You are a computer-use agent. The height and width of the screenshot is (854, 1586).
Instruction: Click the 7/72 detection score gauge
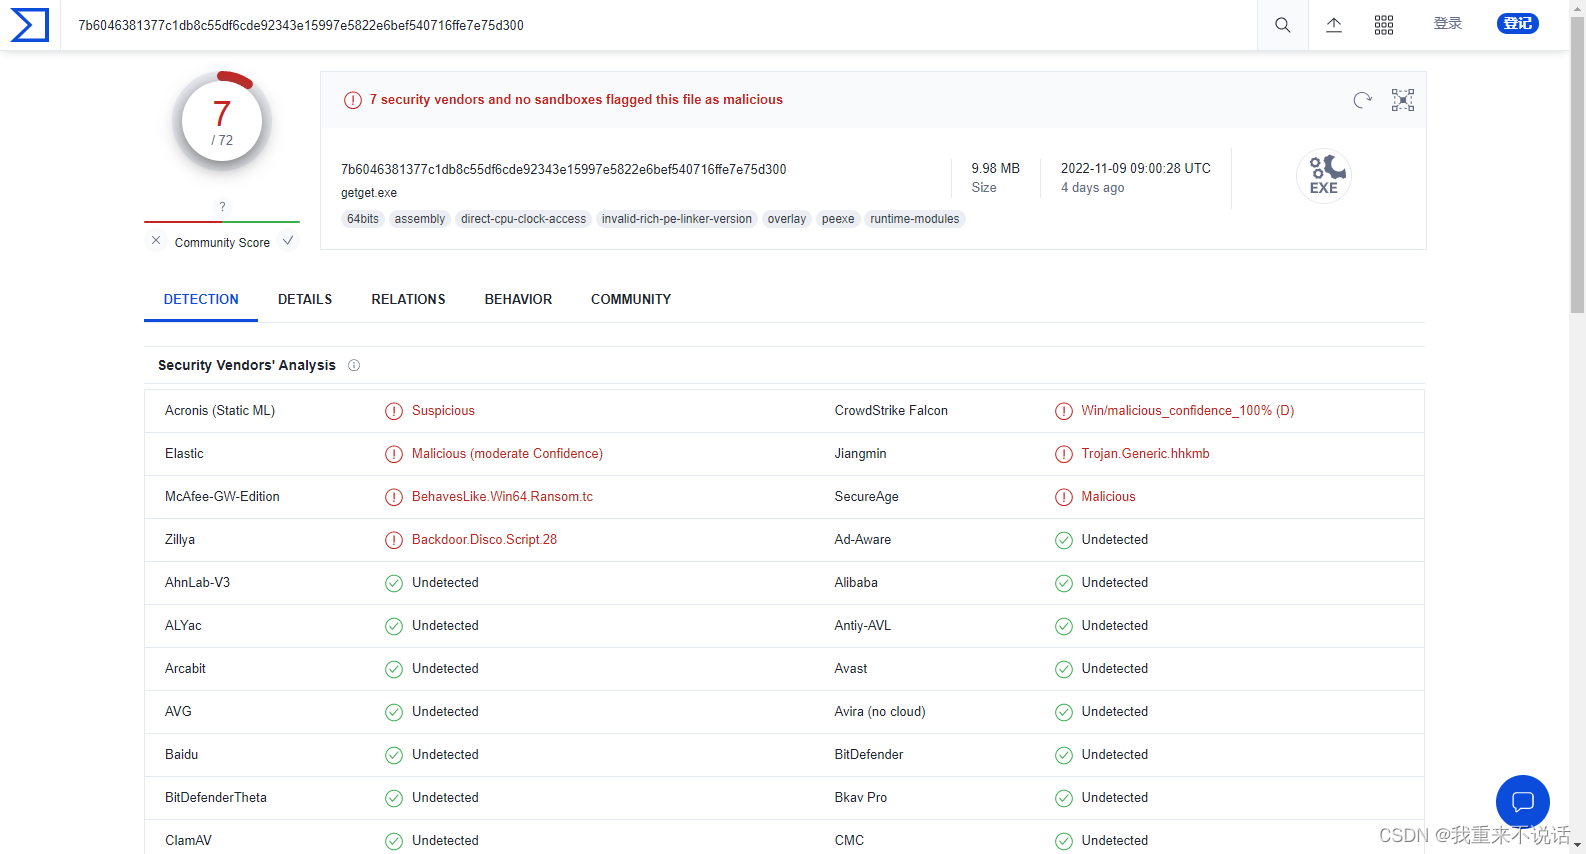[x=222, y=122]
